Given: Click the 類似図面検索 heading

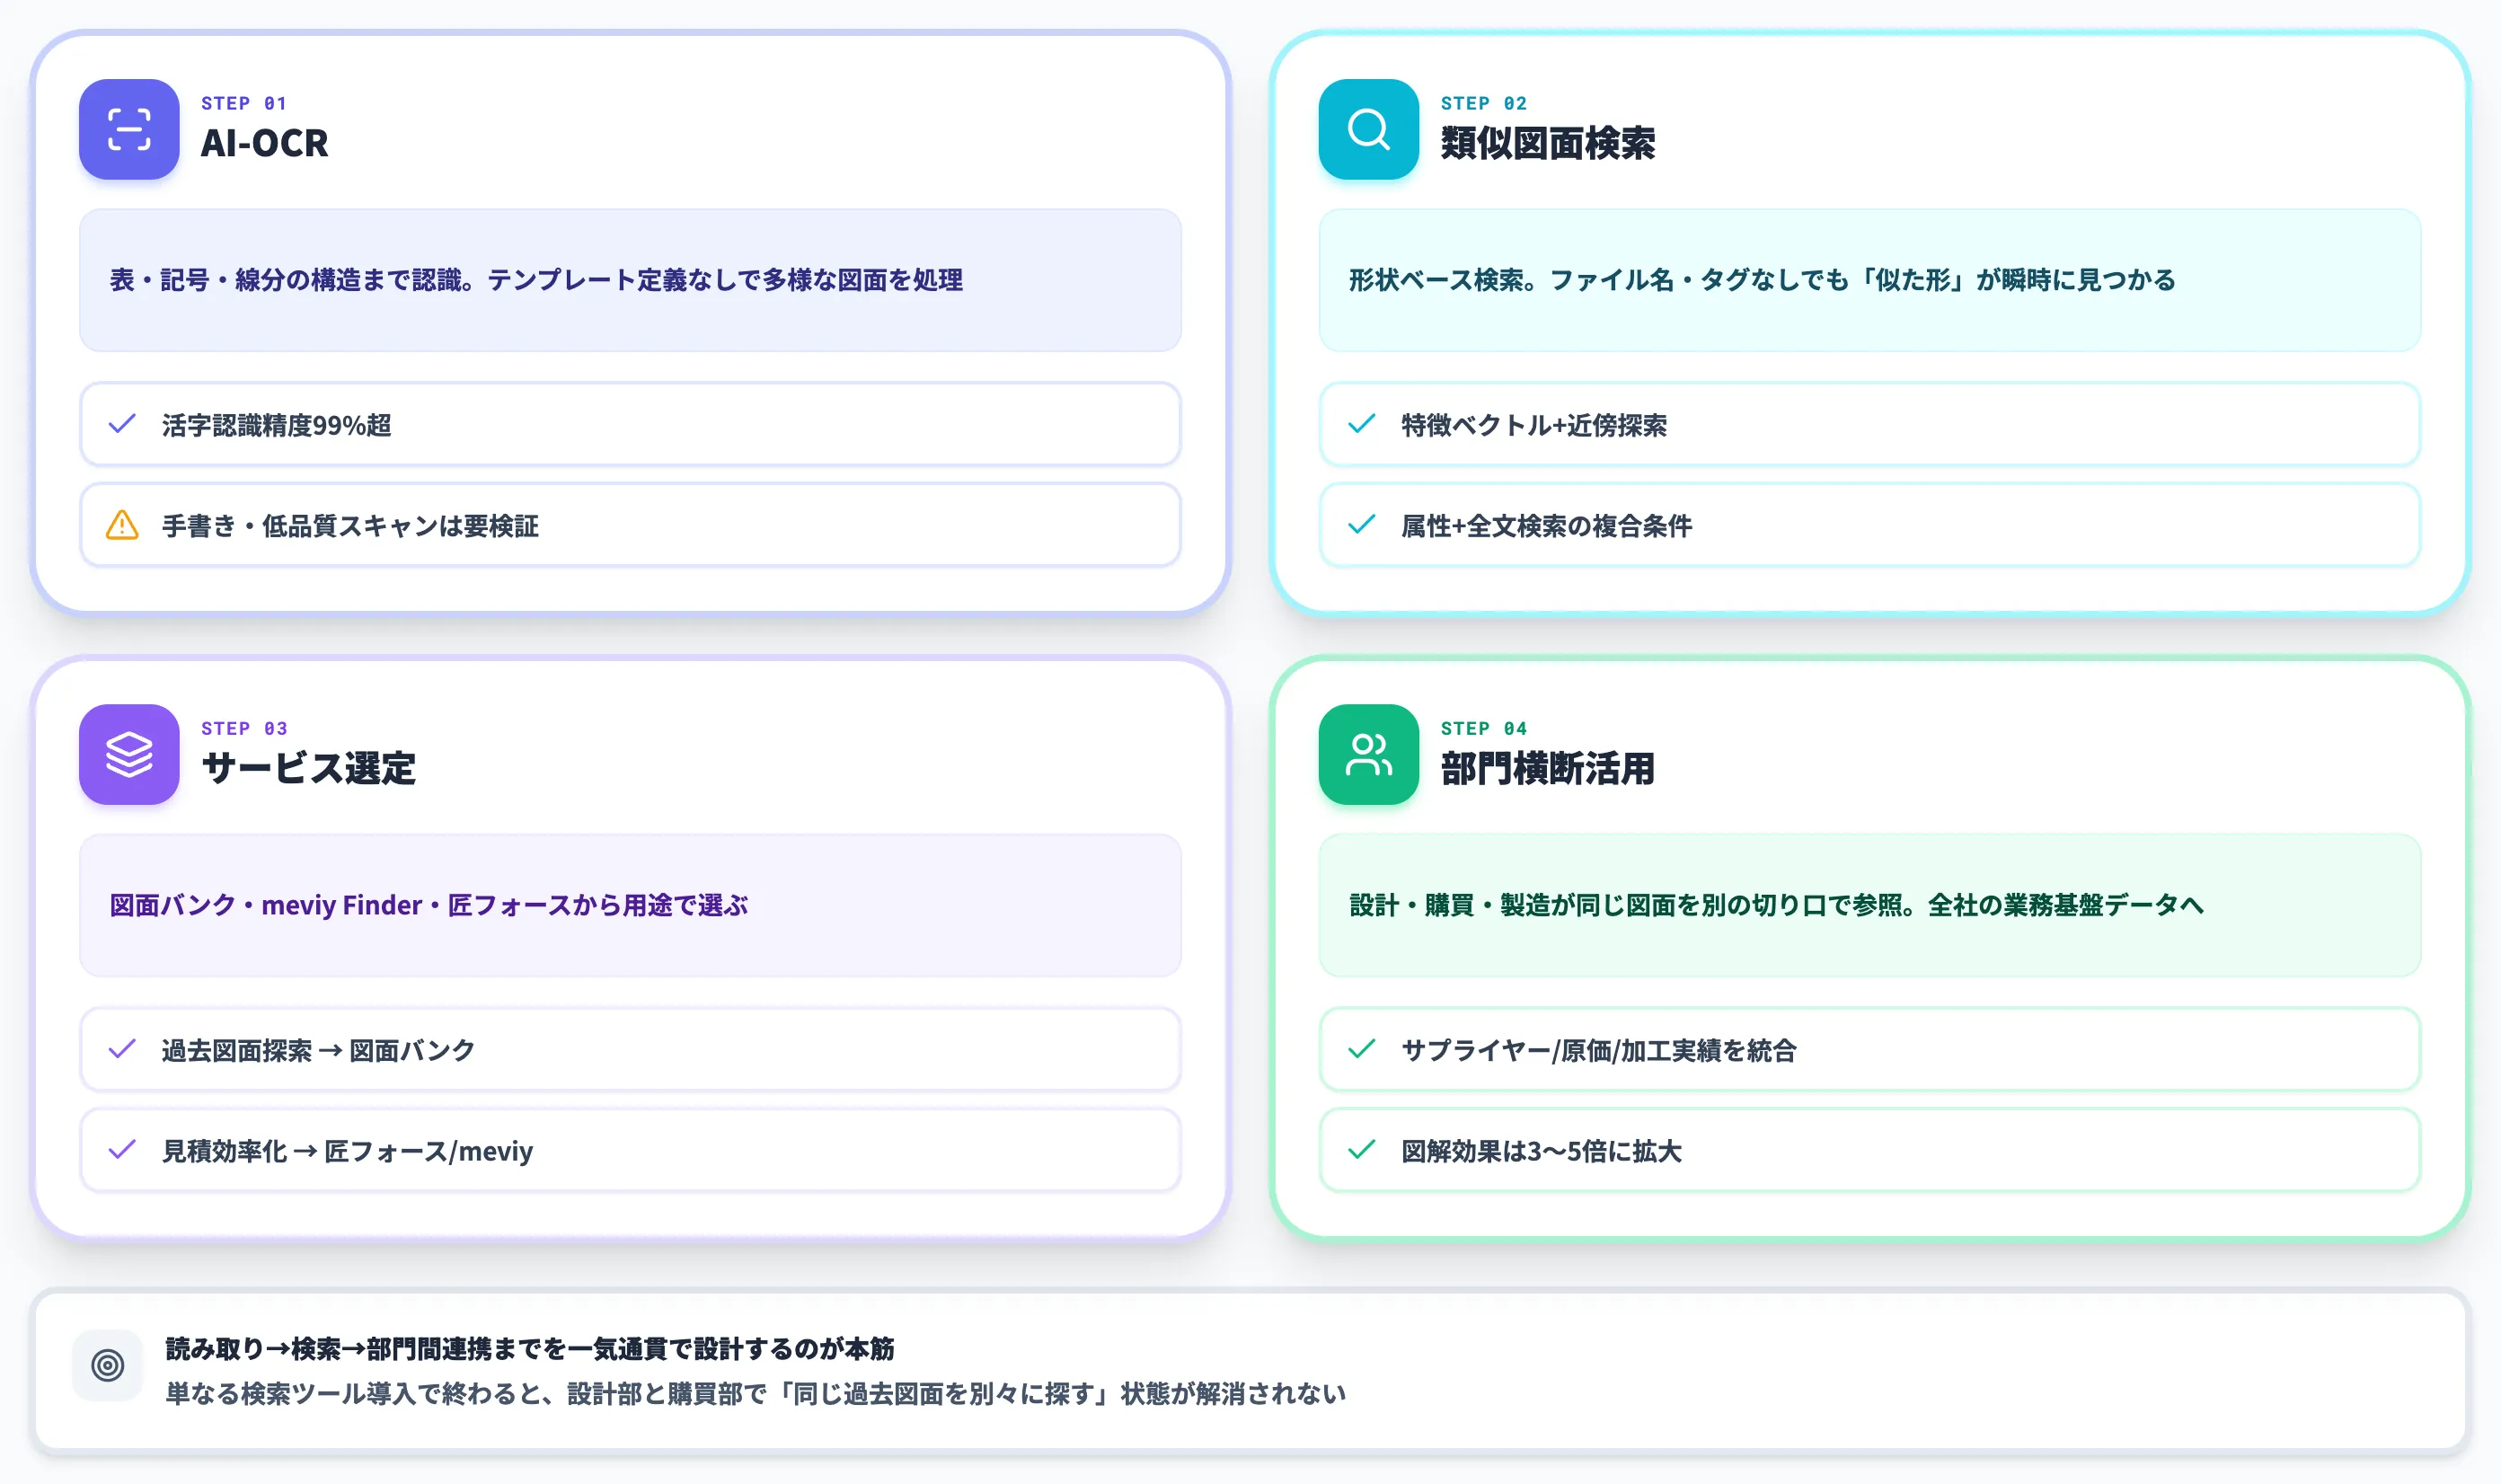Looking at the screenshot, I should pos(1547,143).
